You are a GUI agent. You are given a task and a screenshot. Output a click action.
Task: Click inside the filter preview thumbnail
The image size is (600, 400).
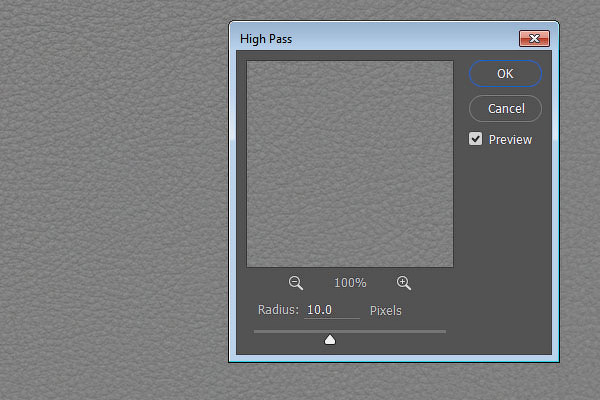click(x=350, y=164)
